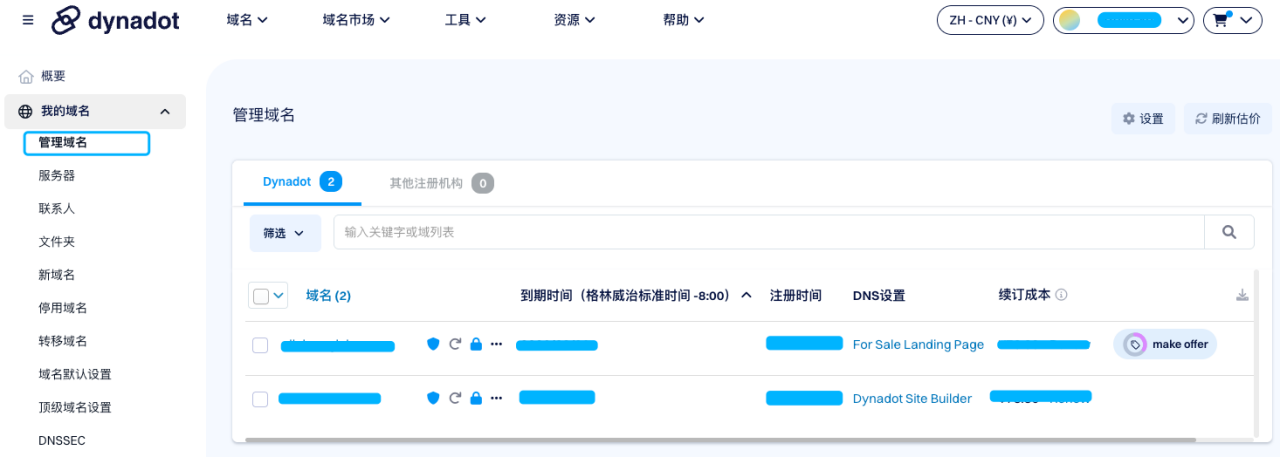Viewport: 1280px width, 457px height.
Task: Open more options in Dynadot Site Builder row
Action: tap(497, 398)
